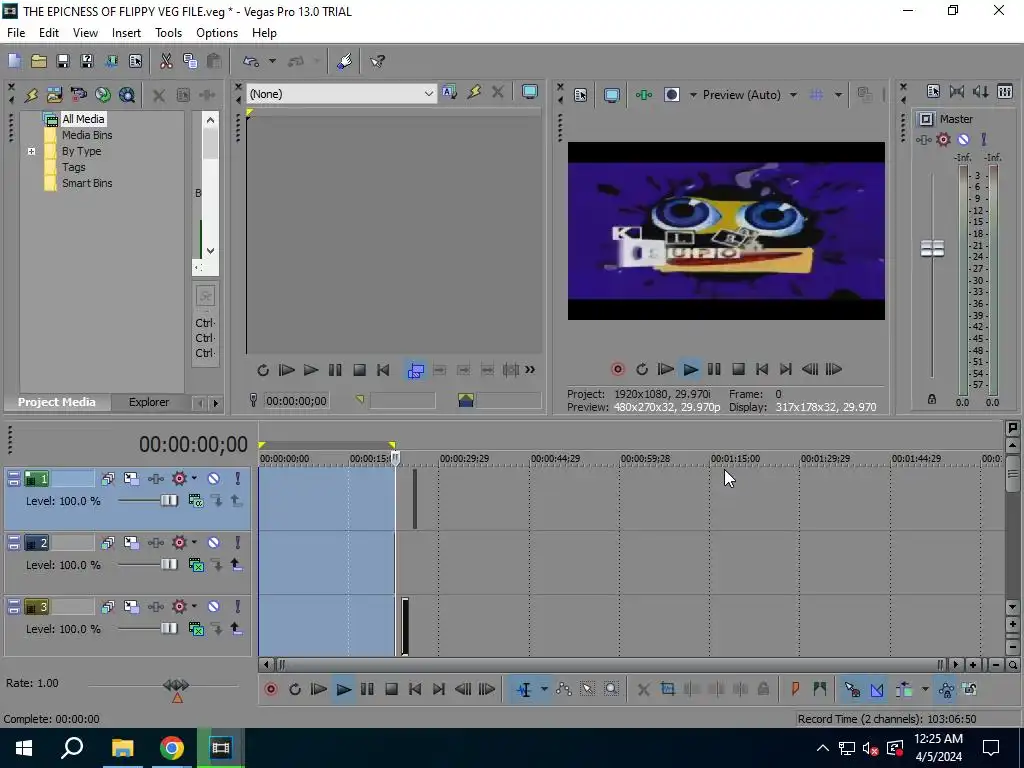Click the Media FX lightning icon in Project Media
The image size is (1024, 768).
click(x=31, y=95)
